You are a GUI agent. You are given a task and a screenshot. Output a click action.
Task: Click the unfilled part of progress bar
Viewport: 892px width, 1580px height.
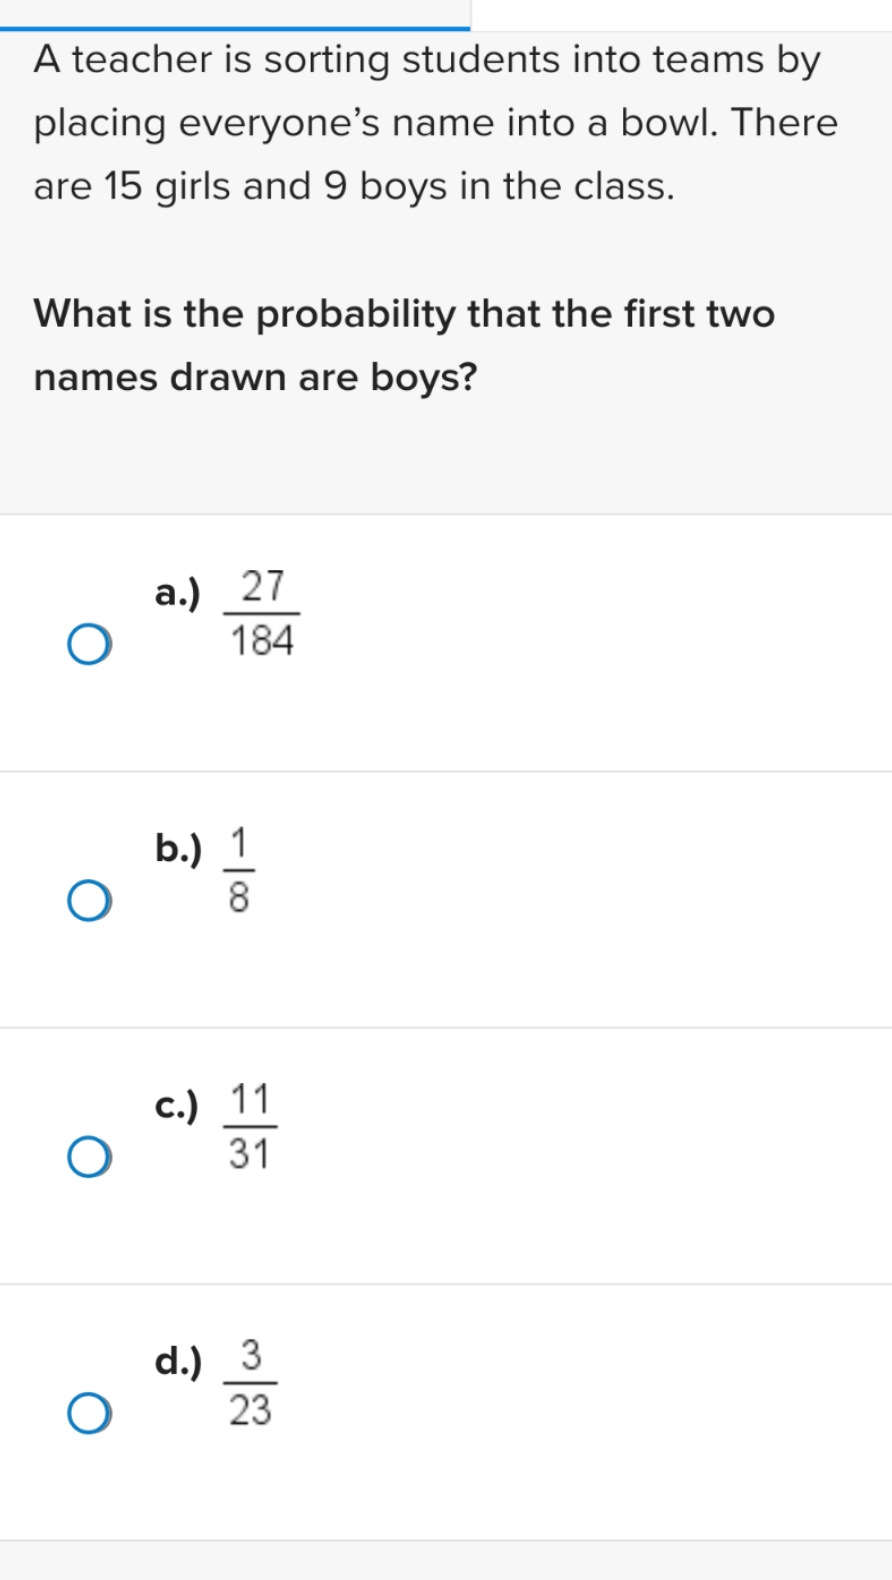681,28
